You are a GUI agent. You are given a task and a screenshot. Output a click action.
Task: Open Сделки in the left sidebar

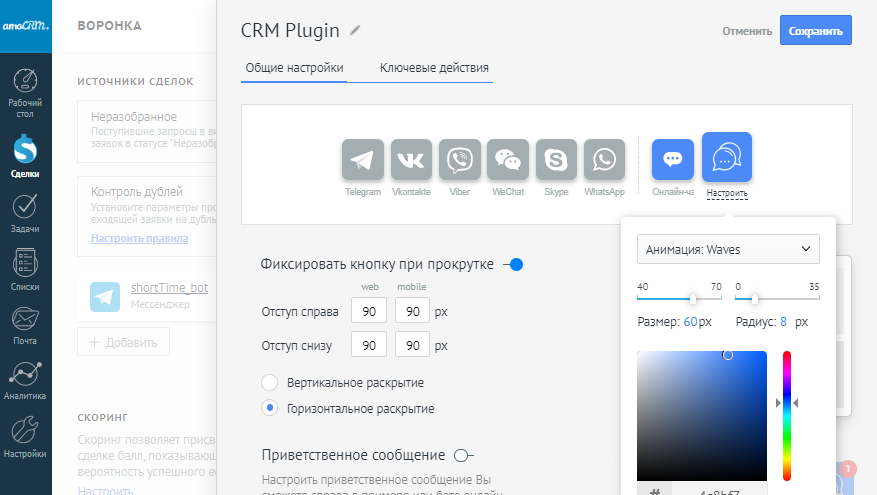tap(26, 155)
